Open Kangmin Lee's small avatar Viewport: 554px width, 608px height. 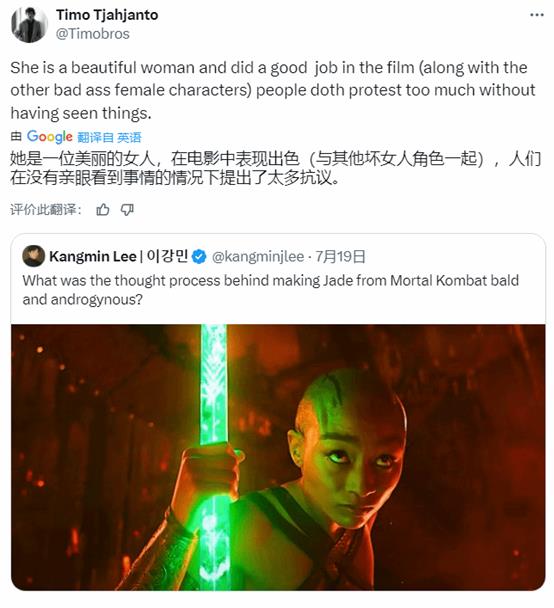33,256
